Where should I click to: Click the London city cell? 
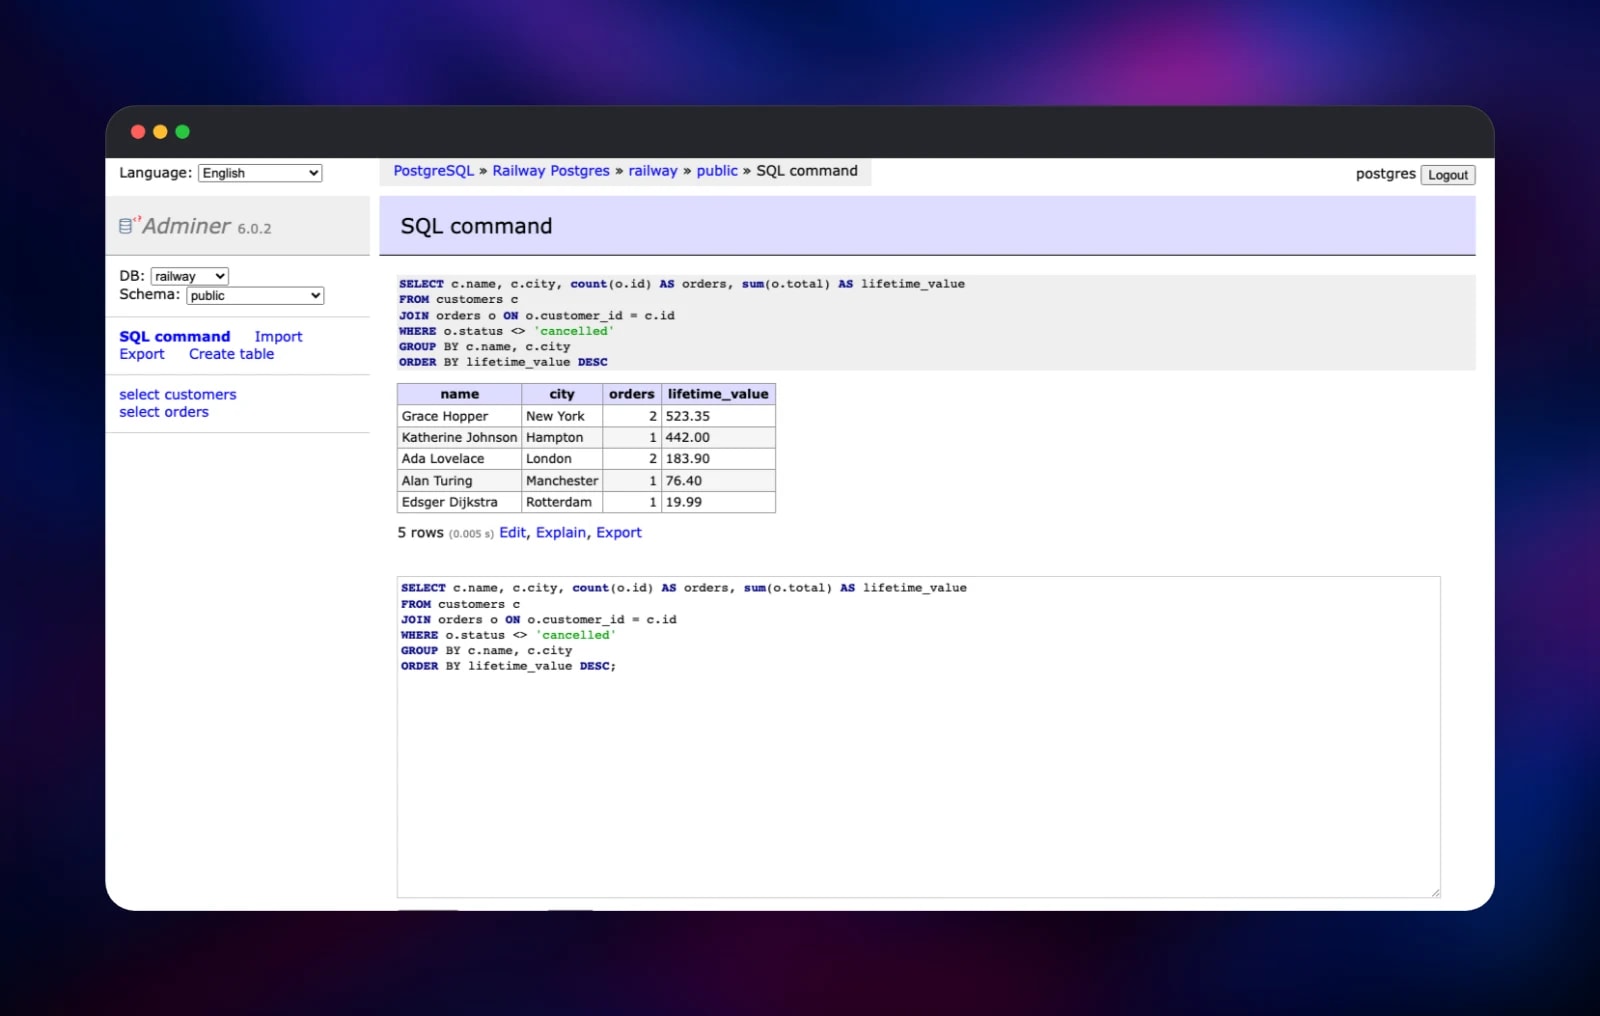pyautogui.click(x=562, y=459)
